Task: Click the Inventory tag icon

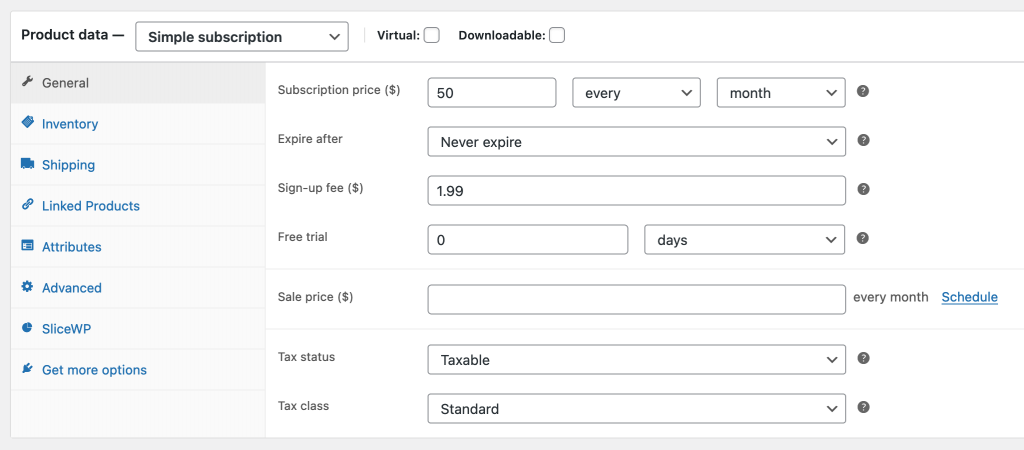Action: pyautogui.click(x=27, y=123)
